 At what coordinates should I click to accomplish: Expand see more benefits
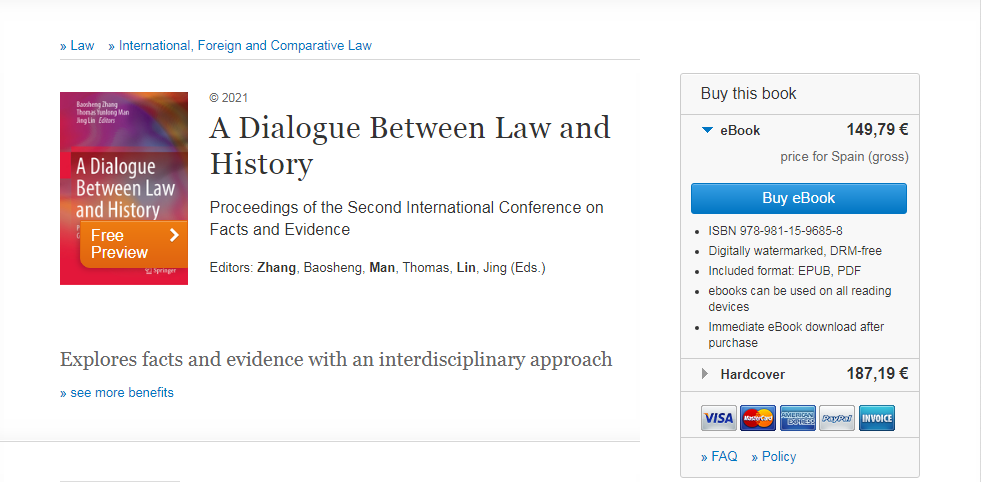117,393
